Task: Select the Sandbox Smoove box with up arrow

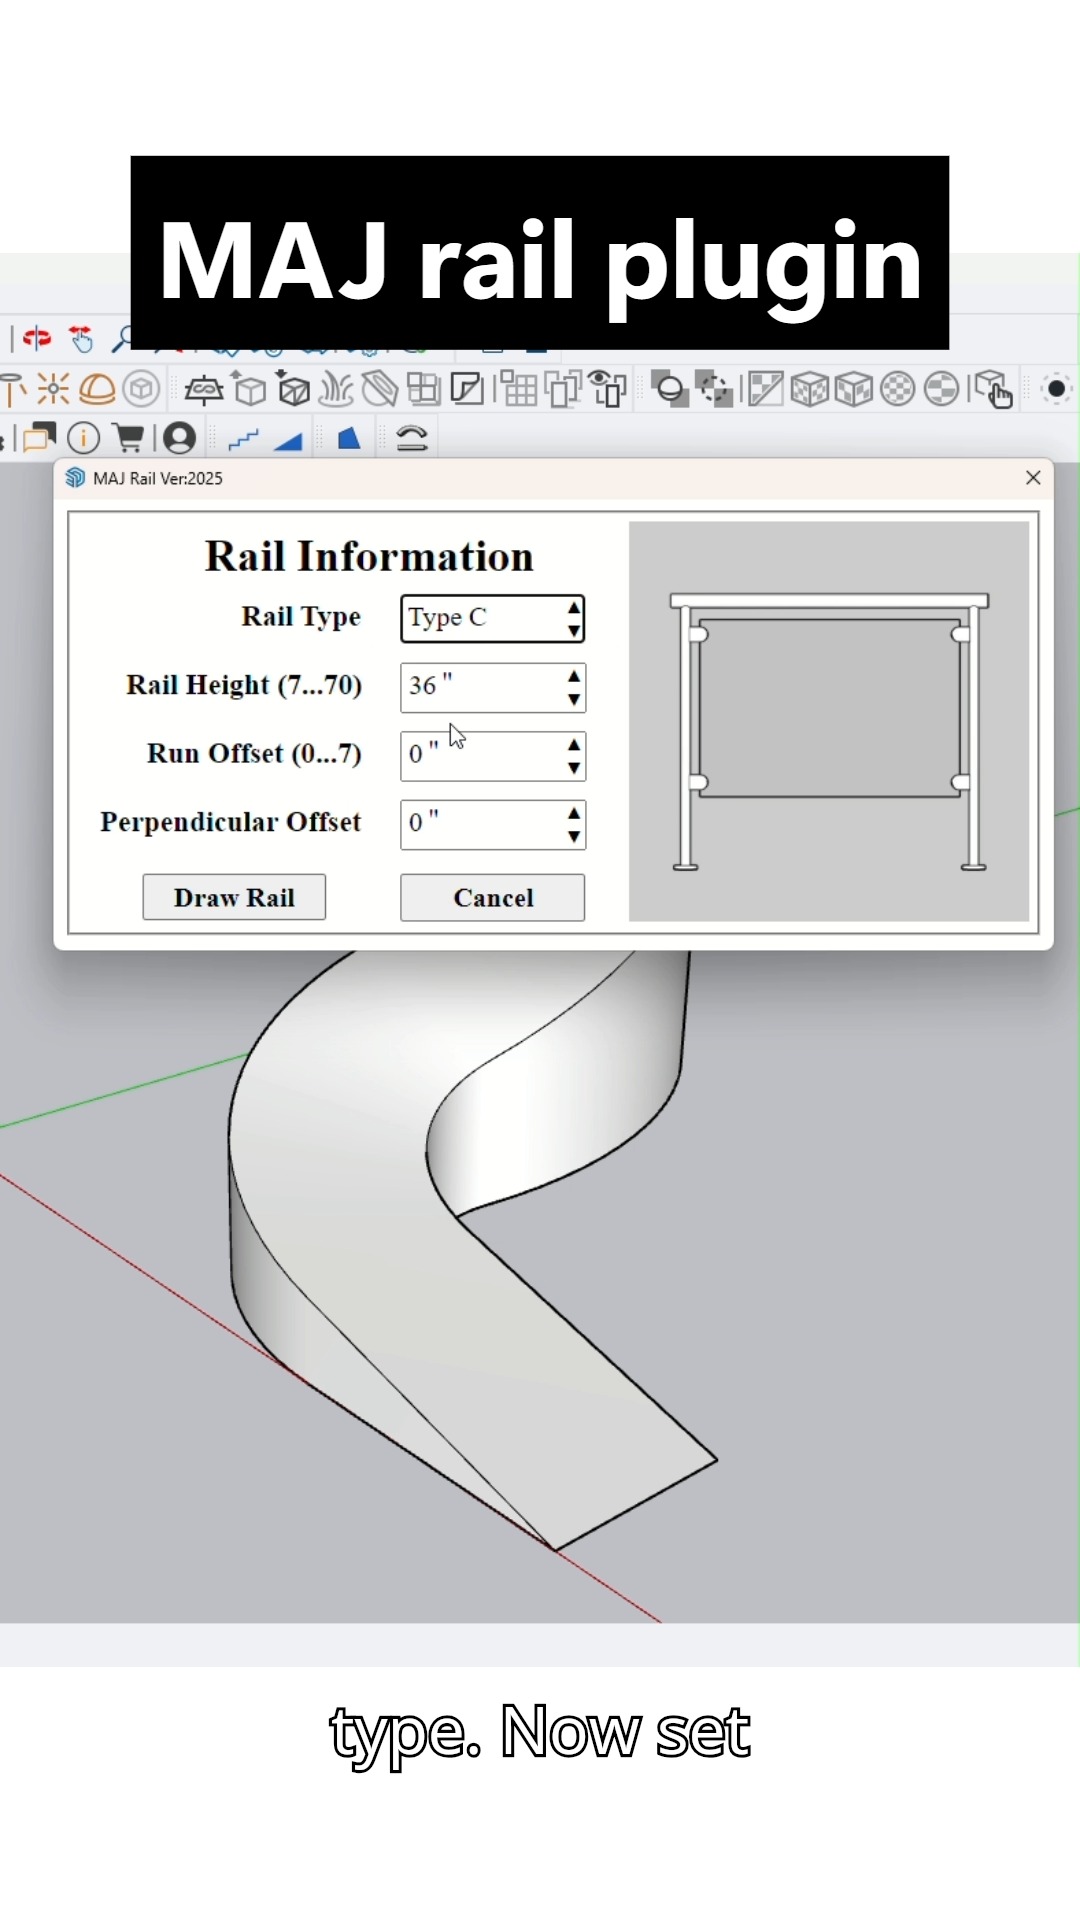Action: pos(249,389)
